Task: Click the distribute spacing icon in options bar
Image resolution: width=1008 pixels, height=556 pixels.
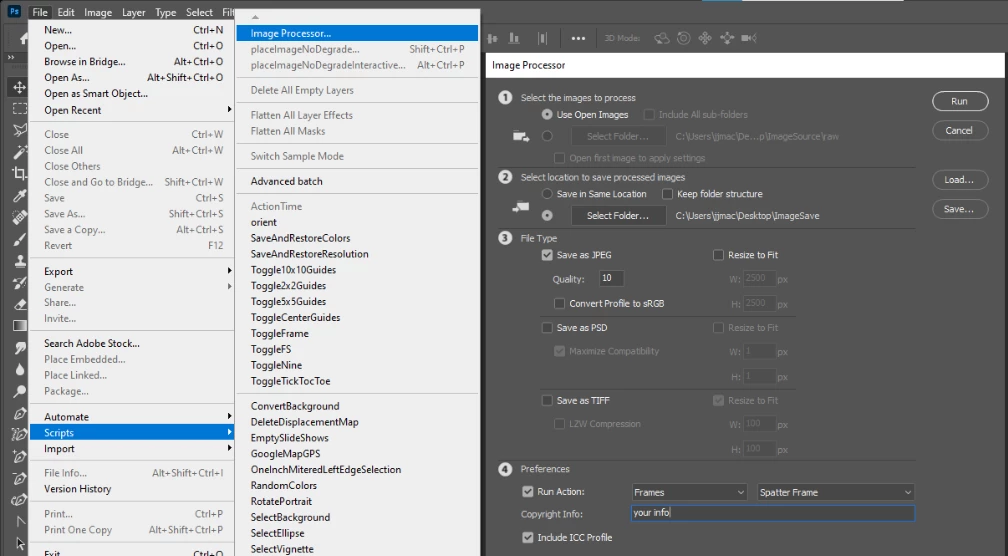Action: coord(543,39)
